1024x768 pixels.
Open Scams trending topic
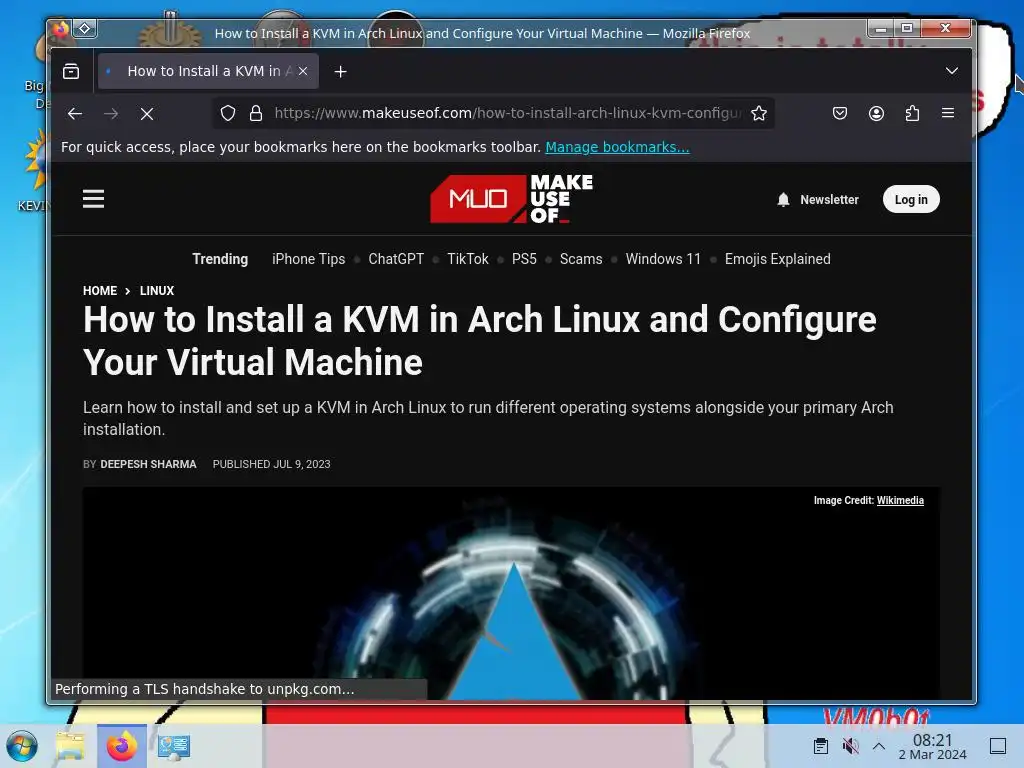click(581, 259)
